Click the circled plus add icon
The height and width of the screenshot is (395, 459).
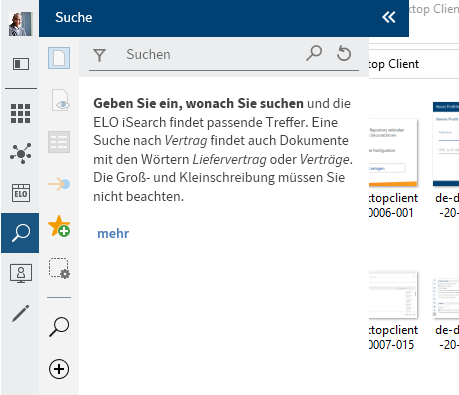[x=59, y=369]
